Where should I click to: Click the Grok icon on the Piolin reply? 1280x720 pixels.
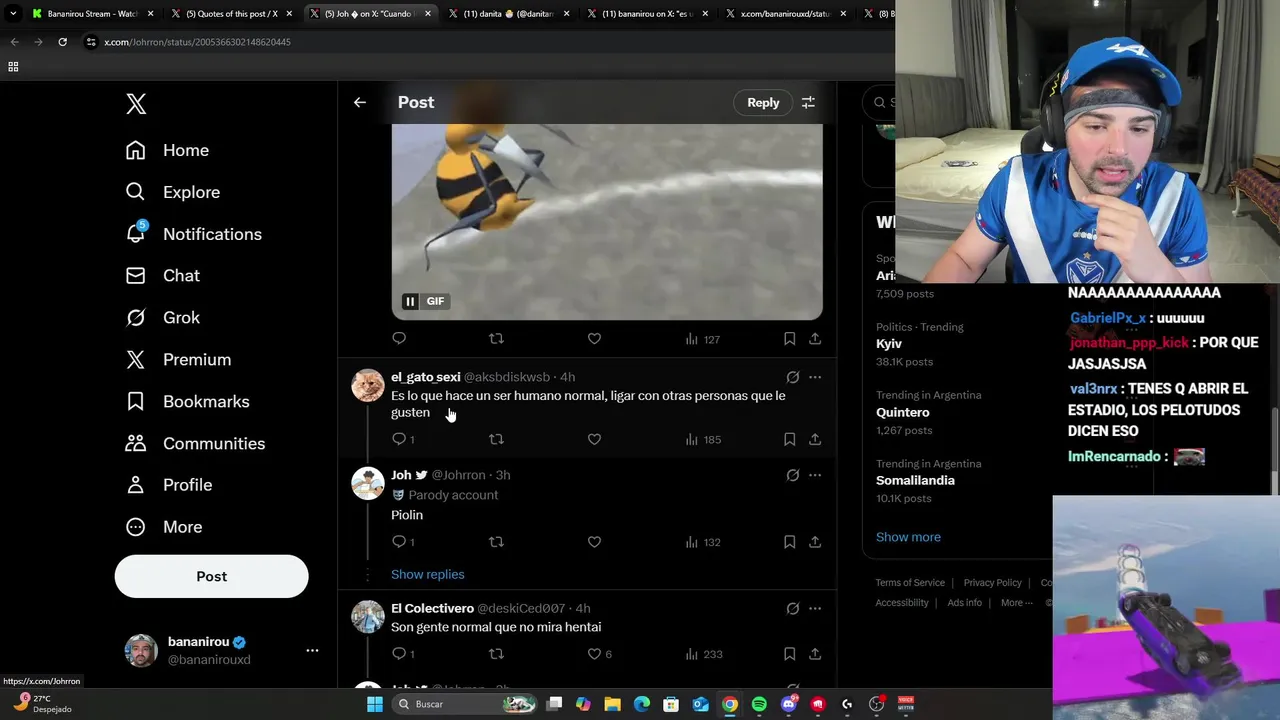point(792,475)
